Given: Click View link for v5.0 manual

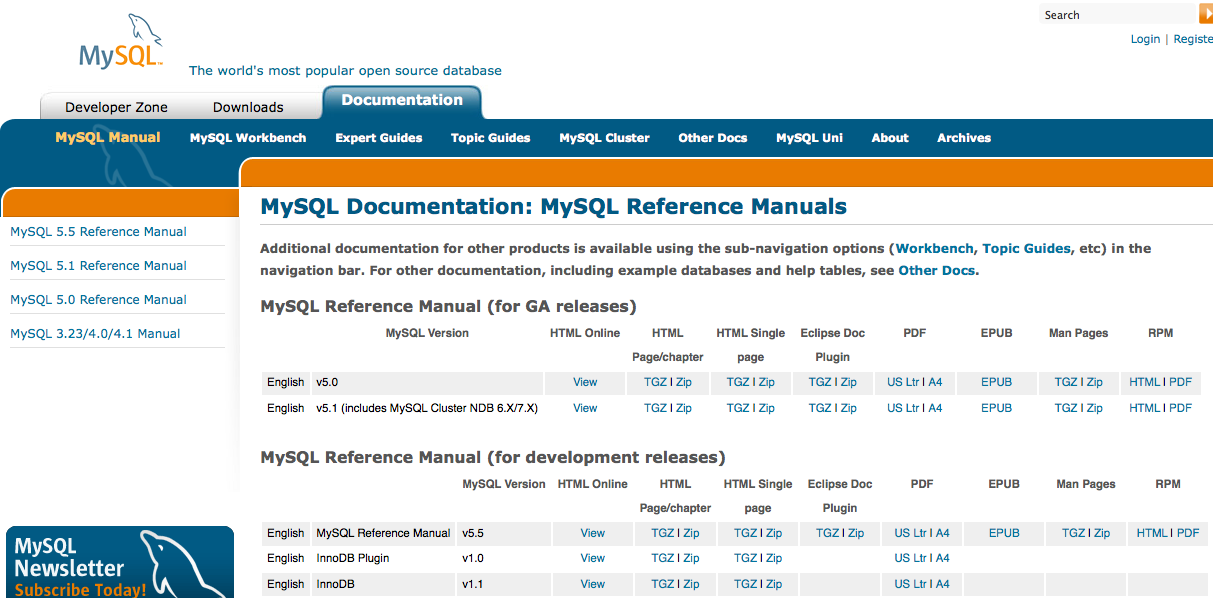Looking at the screenshot, I should pos(585,382).
